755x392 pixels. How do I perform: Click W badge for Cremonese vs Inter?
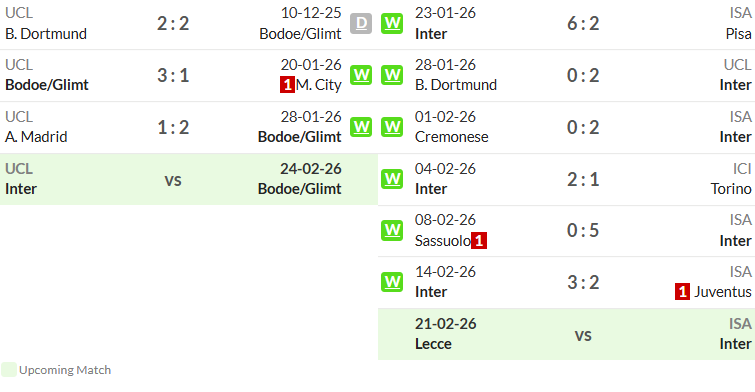click(392, 127)
